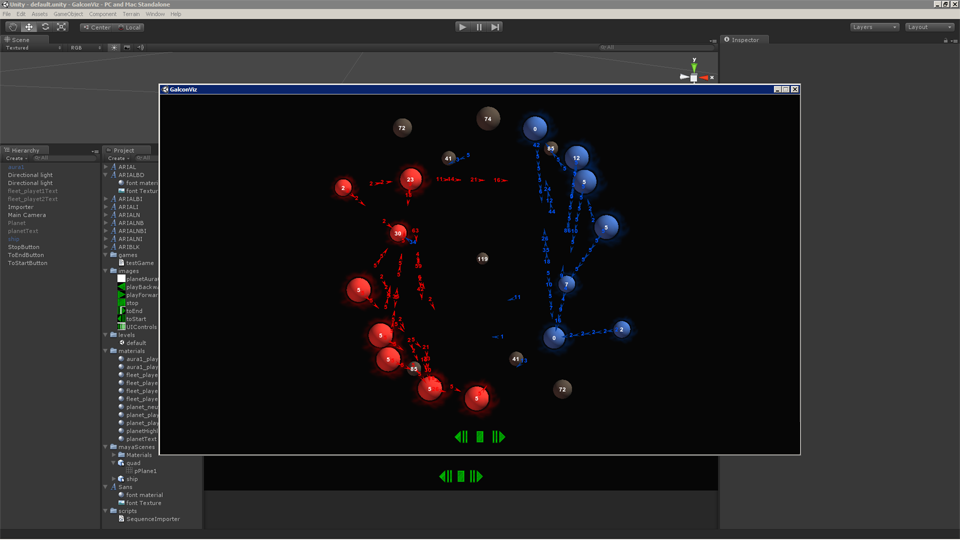
Task: Select the planetAura white texture icon
Action: coord(121,279)
